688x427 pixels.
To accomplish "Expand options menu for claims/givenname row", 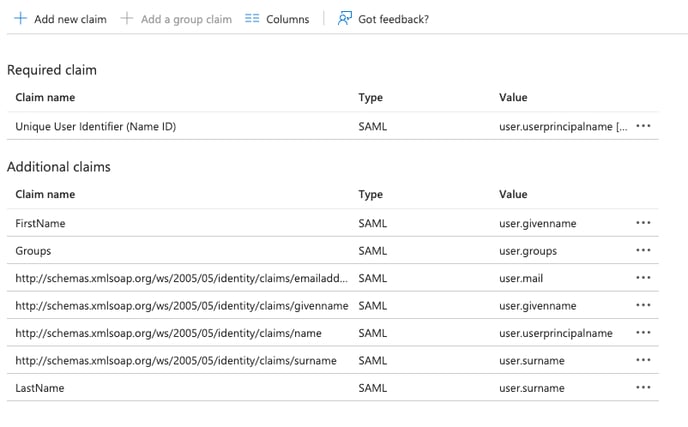I will coord(643,305).
